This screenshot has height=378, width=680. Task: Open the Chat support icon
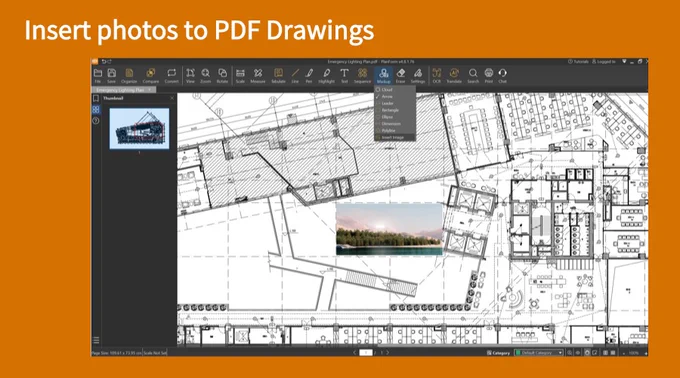[503, 75]
